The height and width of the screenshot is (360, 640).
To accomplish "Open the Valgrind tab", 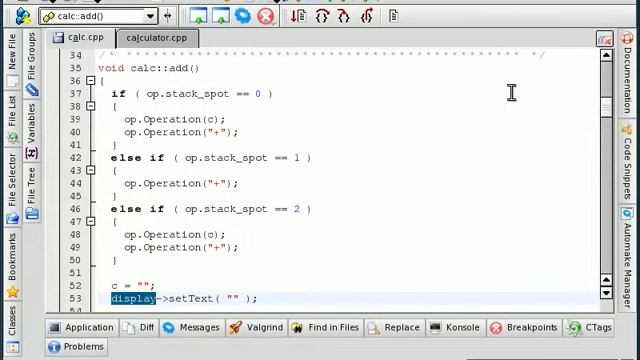I will pos(256,328).
